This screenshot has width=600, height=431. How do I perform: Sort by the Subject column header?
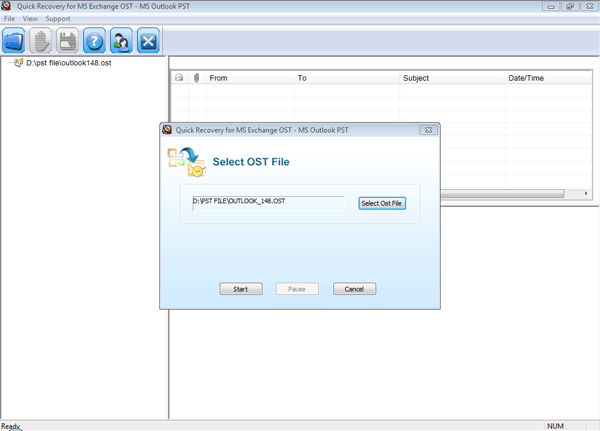(x=452, y=78)
